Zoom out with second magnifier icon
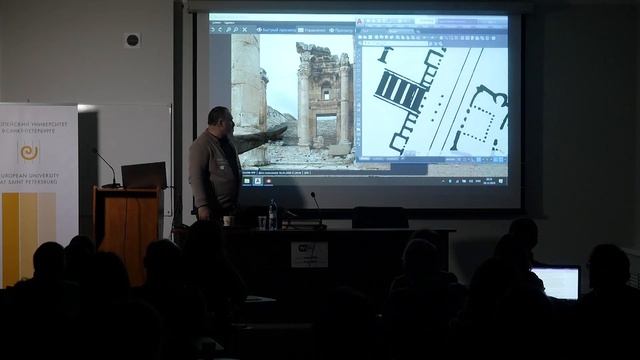Viewport: 640px width, 360px height. point(236,30)
